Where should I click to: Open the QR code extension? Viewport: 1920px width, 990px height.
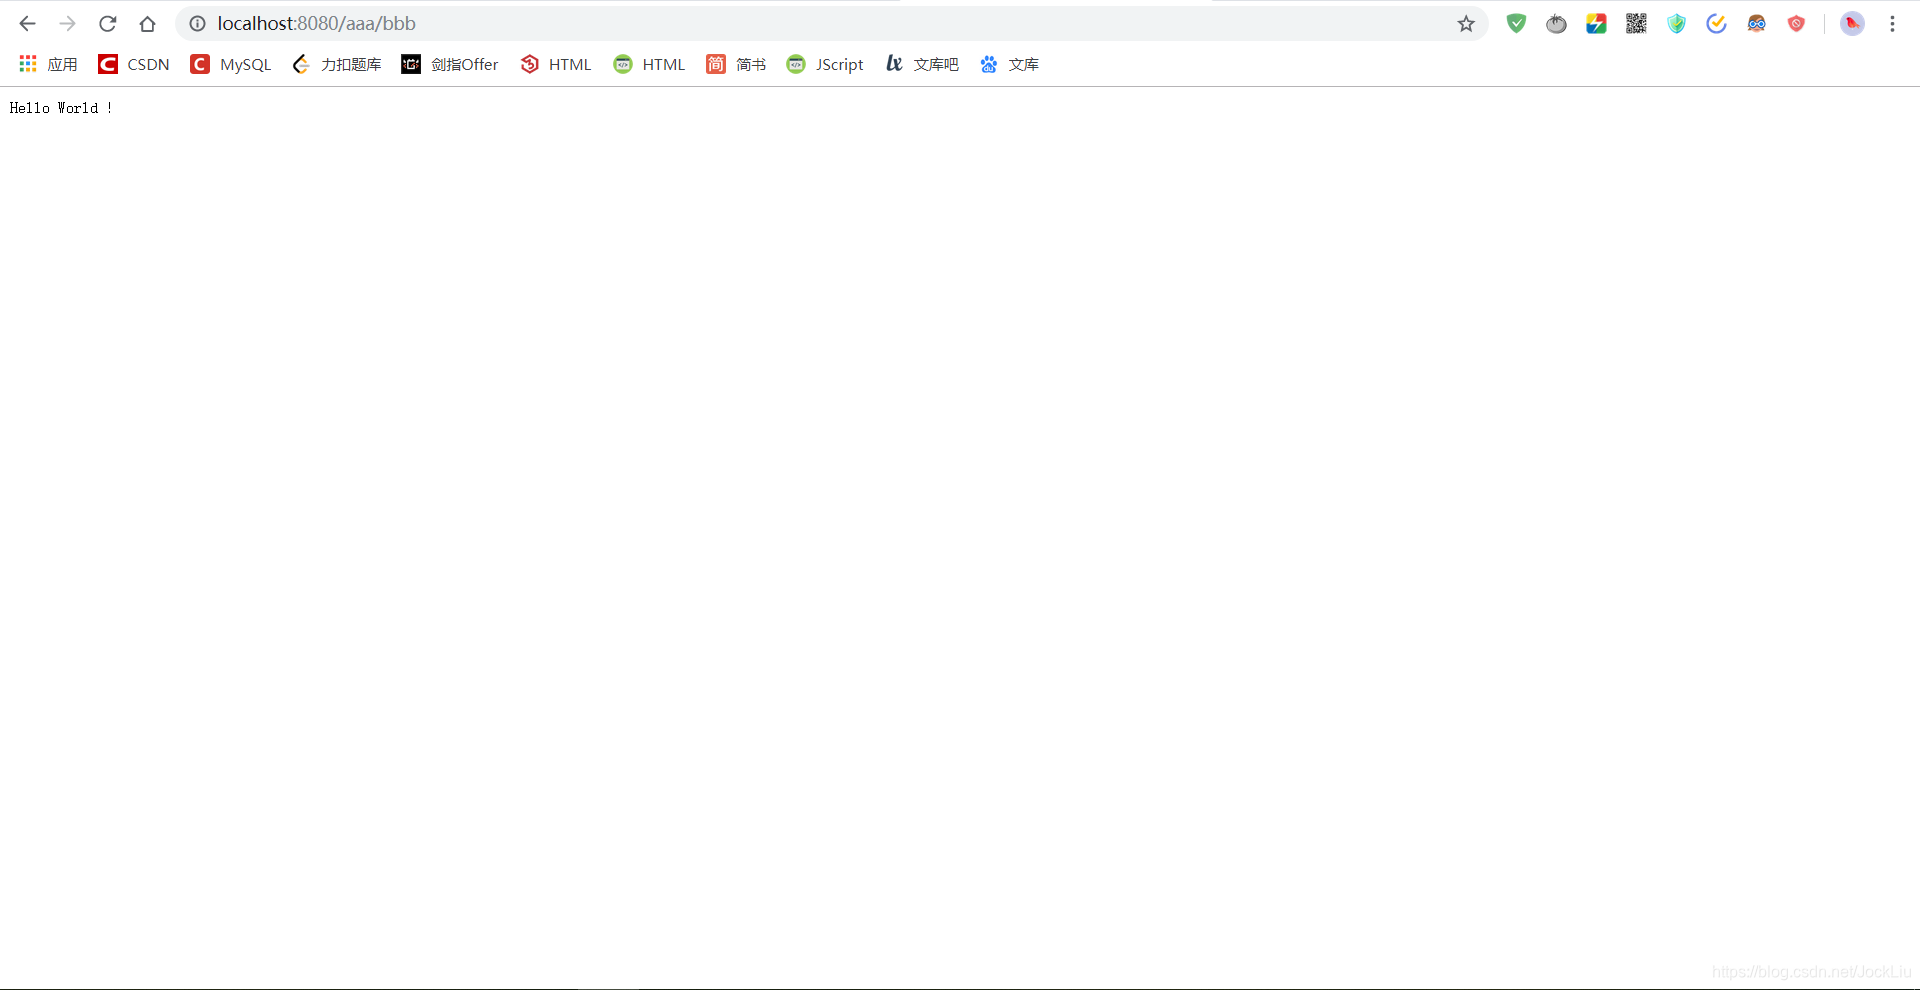coord(1637,24)
